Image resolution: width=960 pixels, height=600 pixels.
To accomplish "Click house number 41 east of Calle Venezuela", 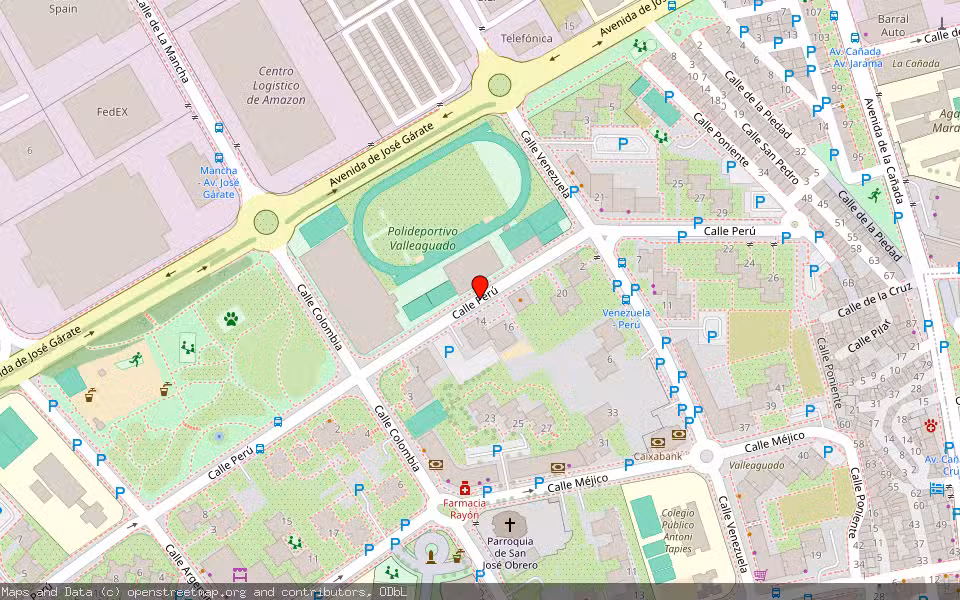I will click(779, 388).
